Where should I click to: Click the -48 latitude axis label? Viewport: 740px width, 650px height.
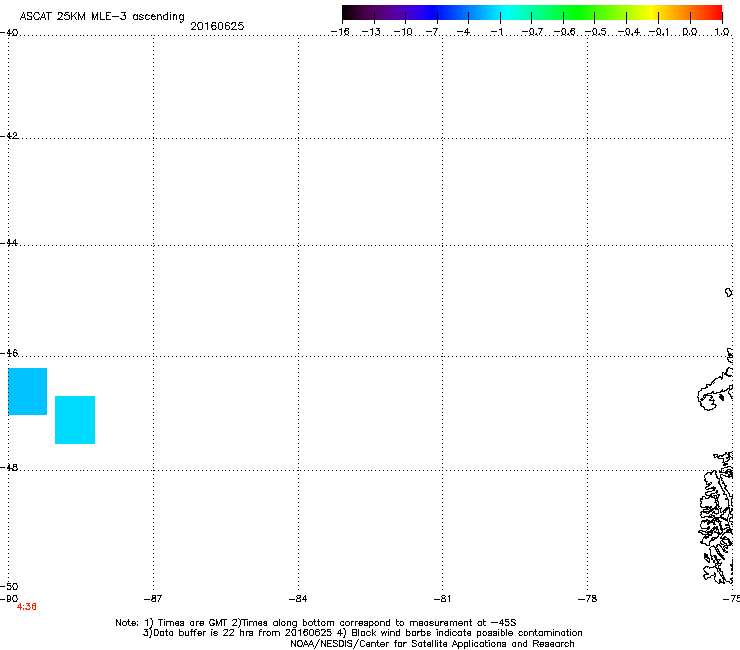coord(9,467)
